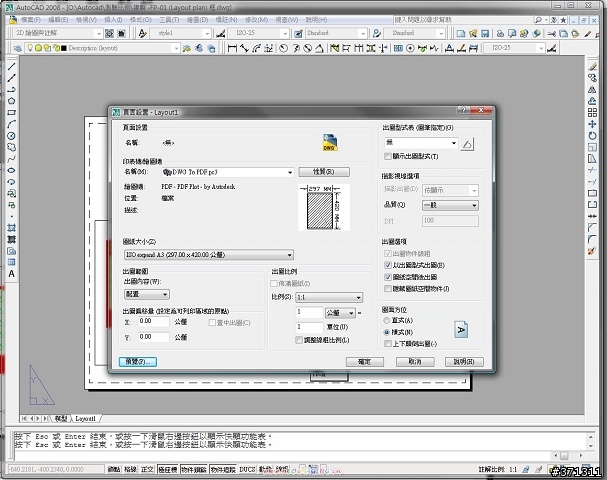Select the Arc draw tool
Image resolution: width=607 pixels, height=480 pixels.
click(x=11, y=124)
